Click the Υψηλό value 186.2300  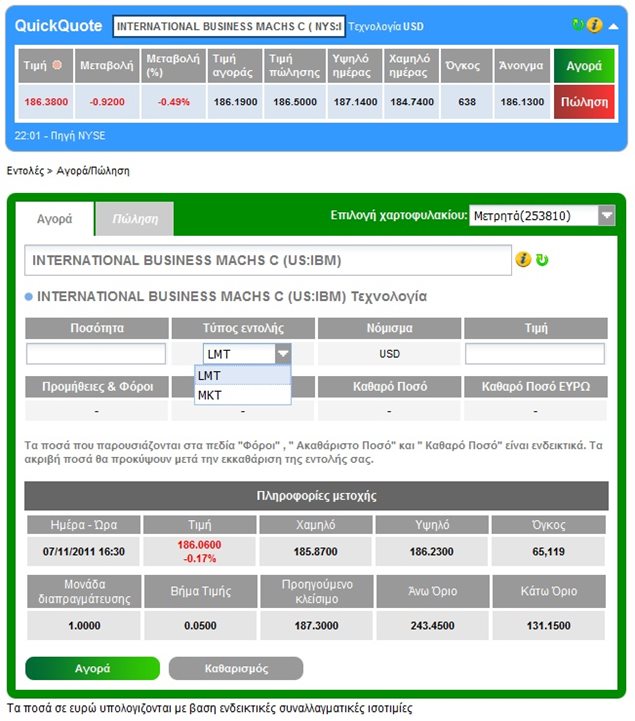tap(431, 551)
